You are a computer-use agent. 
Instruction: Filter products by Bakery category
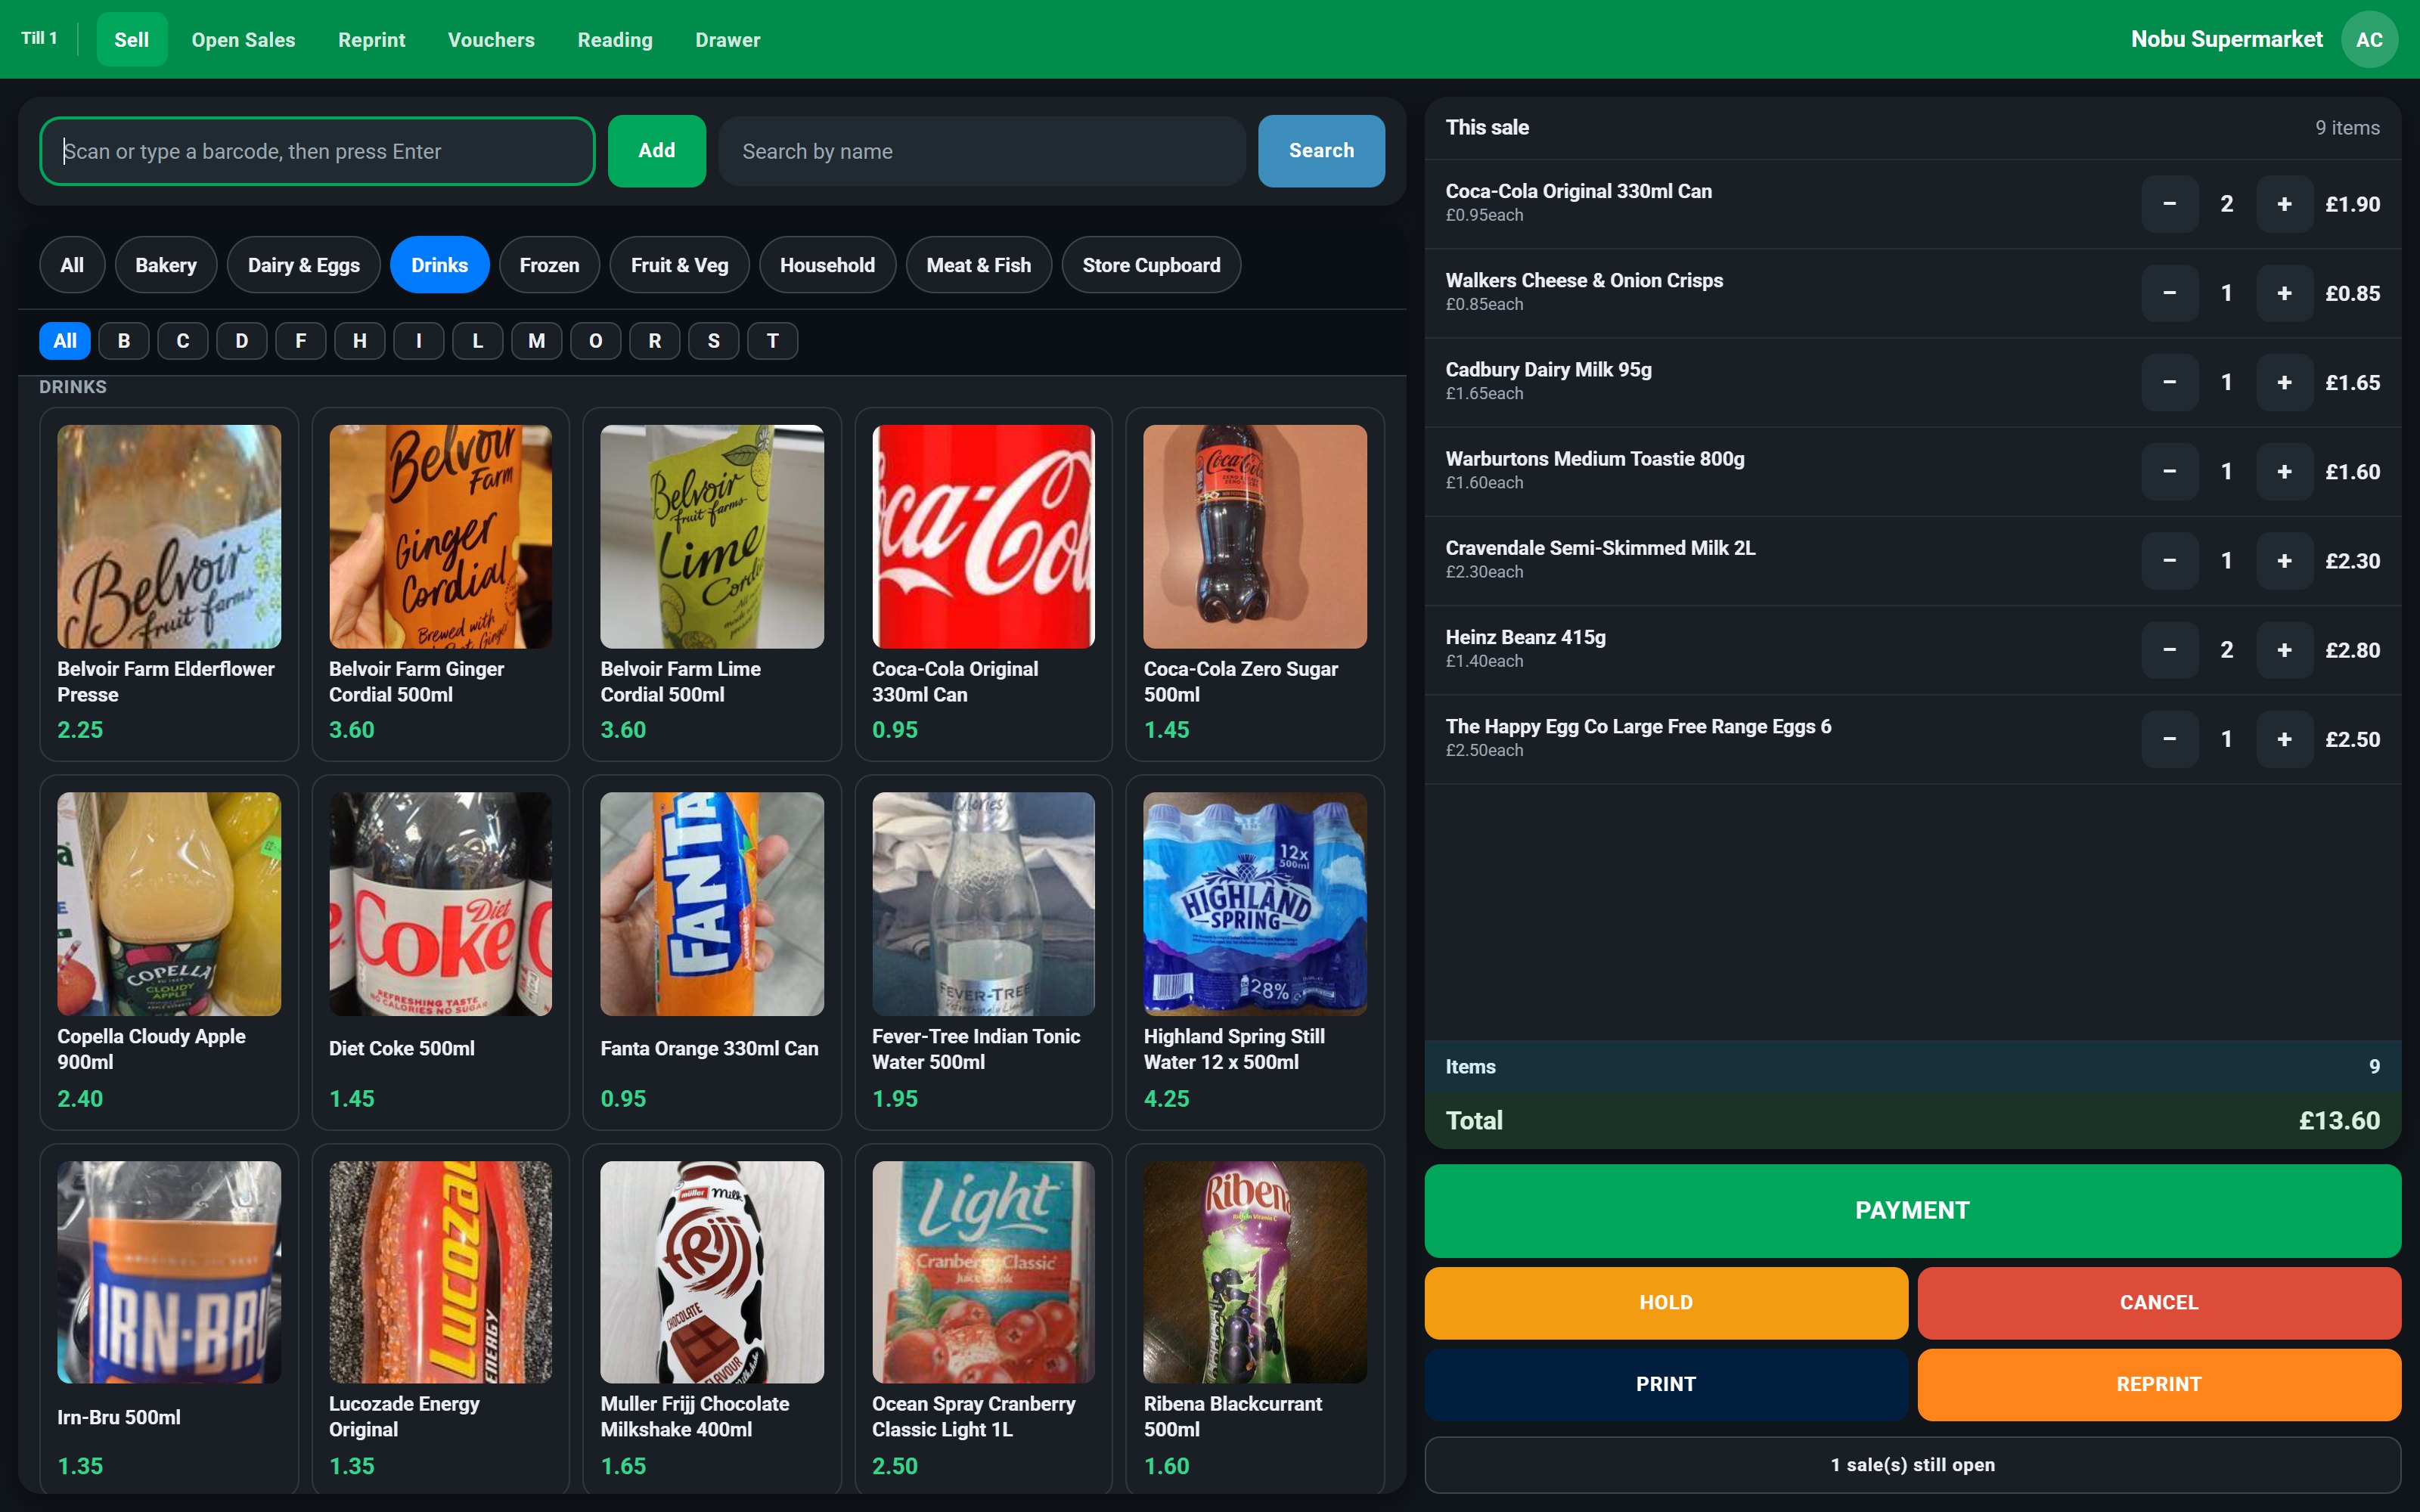(166, 265)
